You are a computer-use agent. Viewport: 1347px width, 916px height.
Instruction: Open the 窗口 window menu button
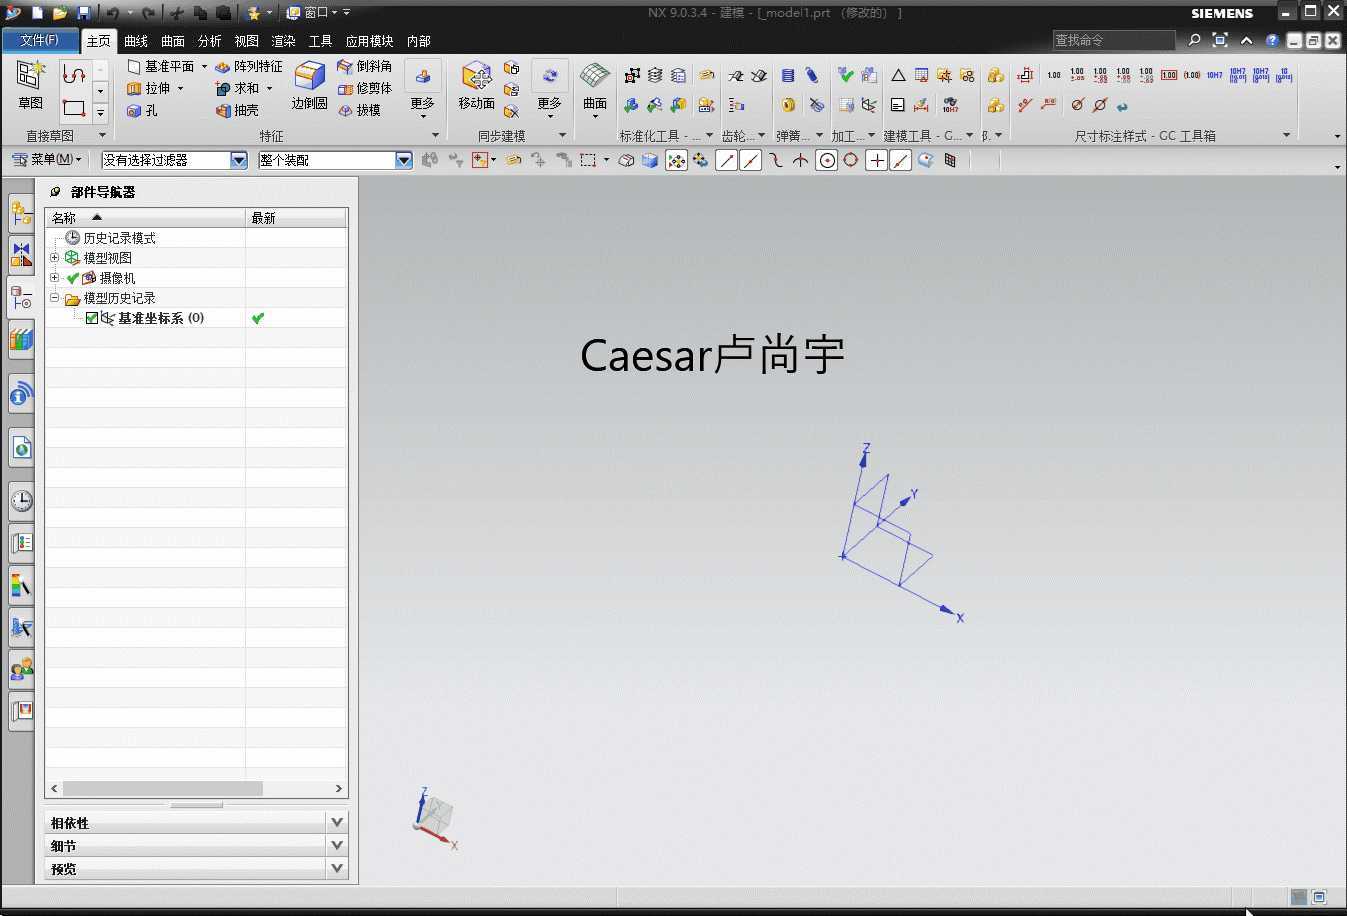tap(312, 13)
